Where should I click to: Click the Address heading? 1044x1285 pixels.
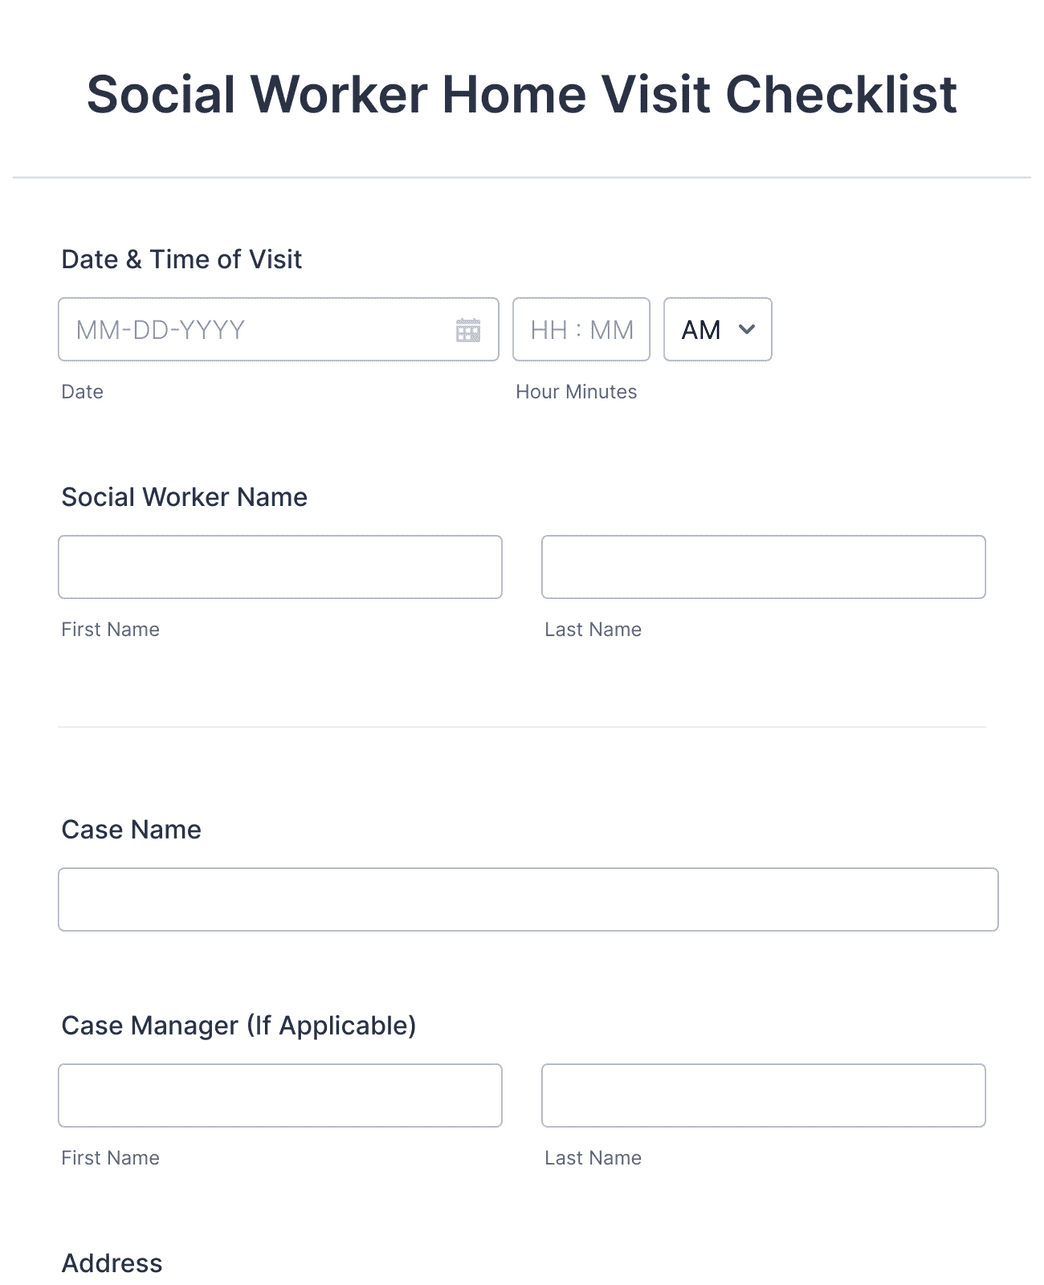[x=112, y=1262]
